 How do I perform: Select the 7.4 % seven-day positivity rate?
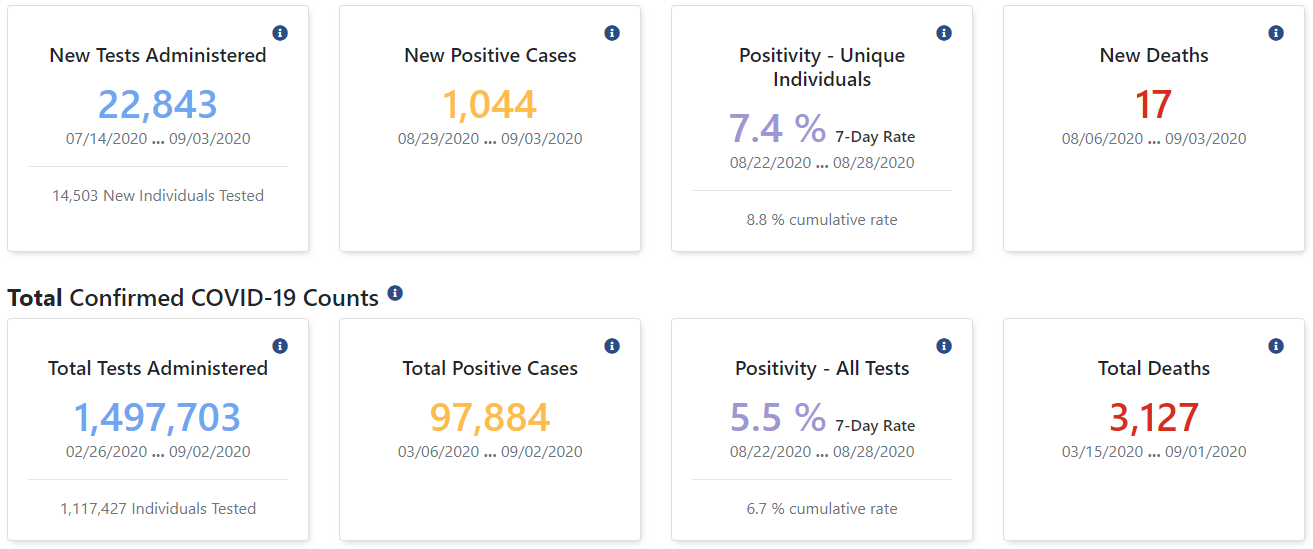click(777, 128)
